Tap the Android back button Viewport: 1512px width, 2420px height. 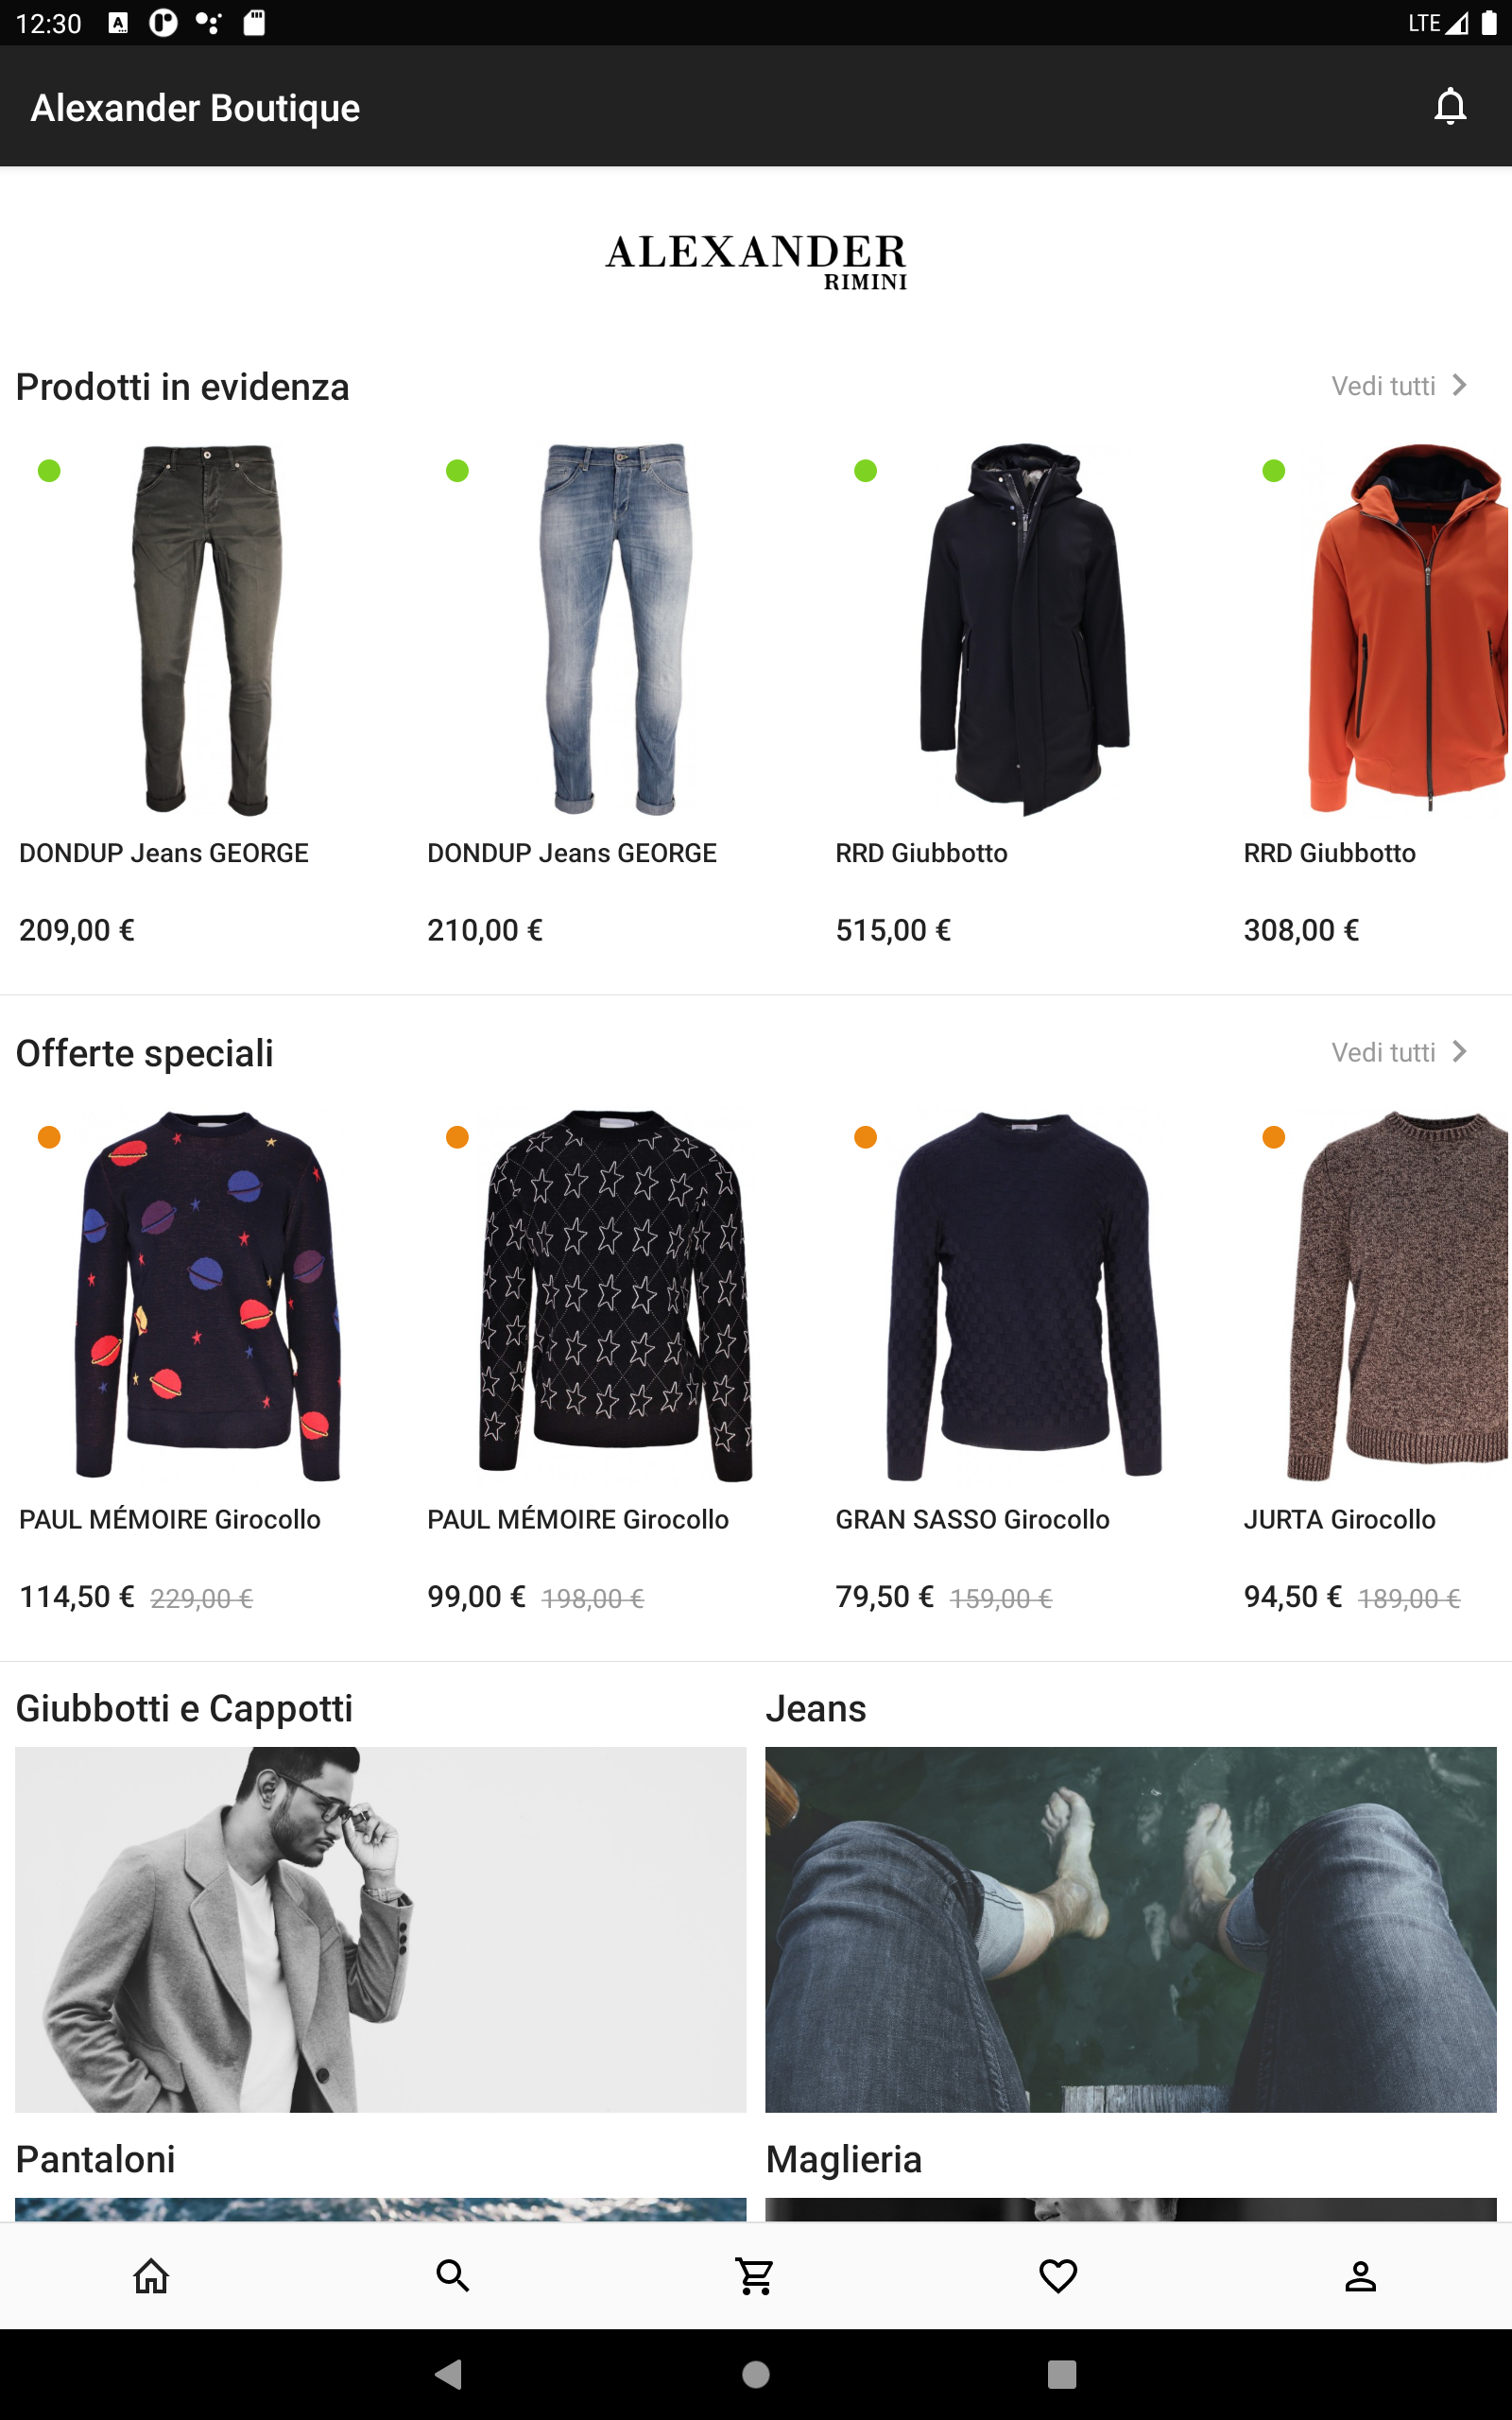tap(449, 2373)
